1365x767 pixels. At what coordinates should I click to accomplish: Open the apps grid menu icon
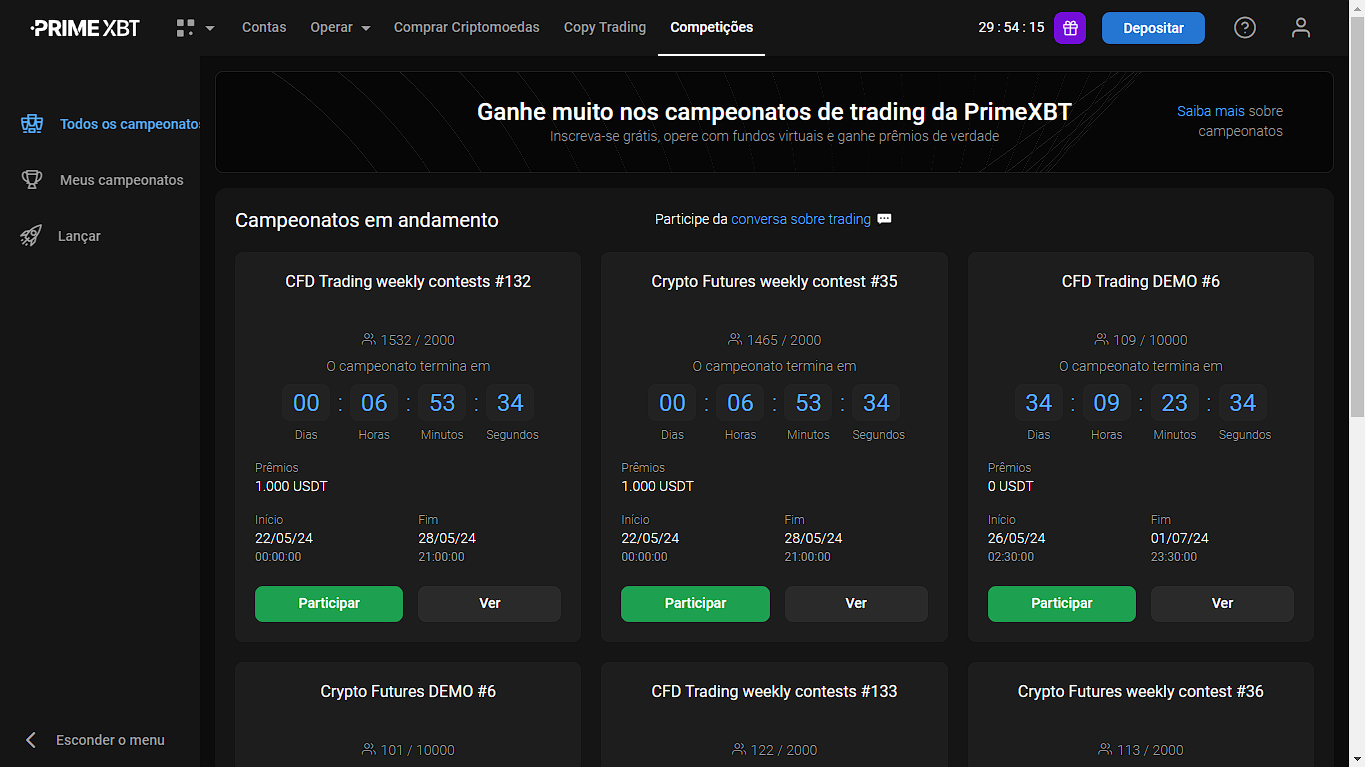pos(185,28)
